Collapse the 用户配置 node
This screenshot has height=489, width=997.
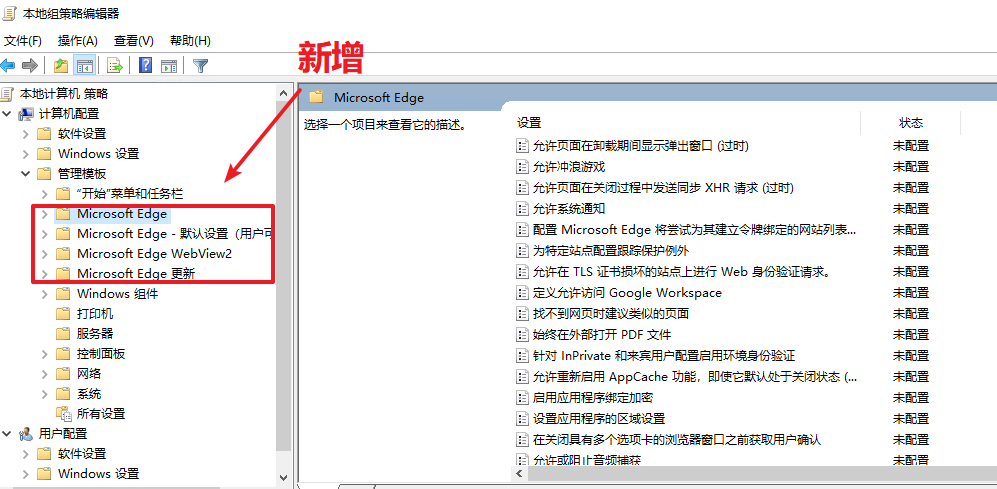7,434
